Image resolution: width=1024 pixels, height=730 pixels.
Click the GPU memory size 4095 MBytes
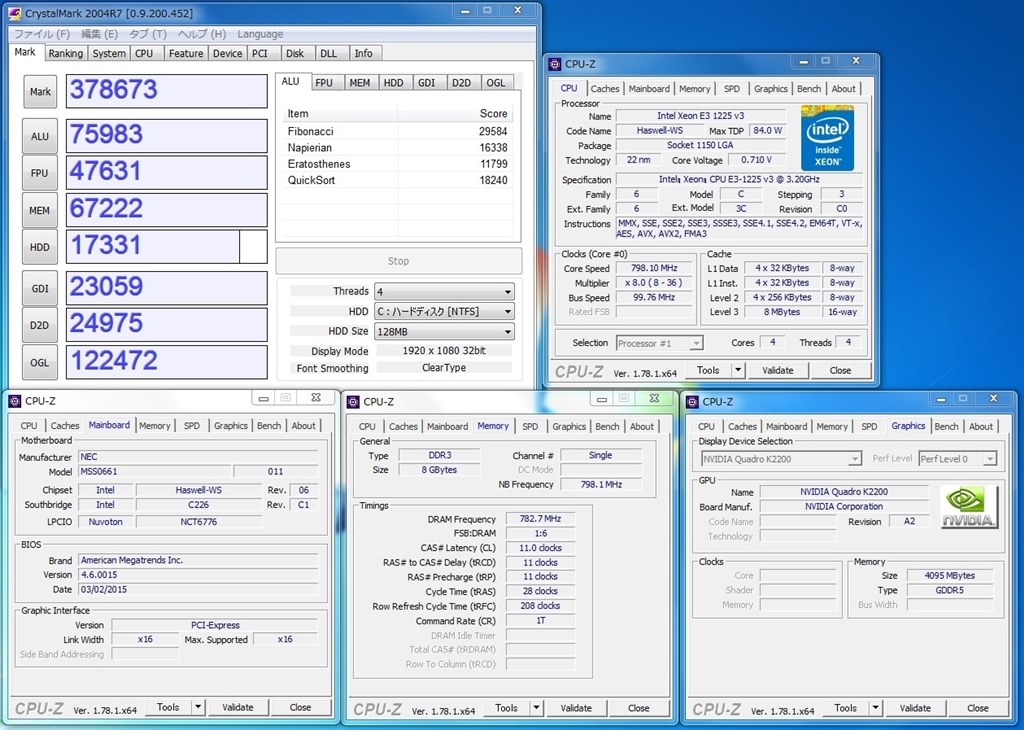(950, 575)
